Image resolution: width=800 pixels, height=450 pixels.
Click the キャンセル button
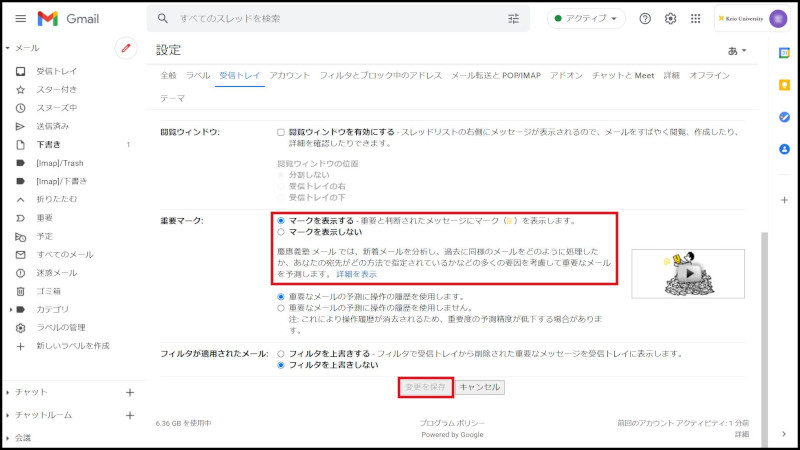click(479, 387)
